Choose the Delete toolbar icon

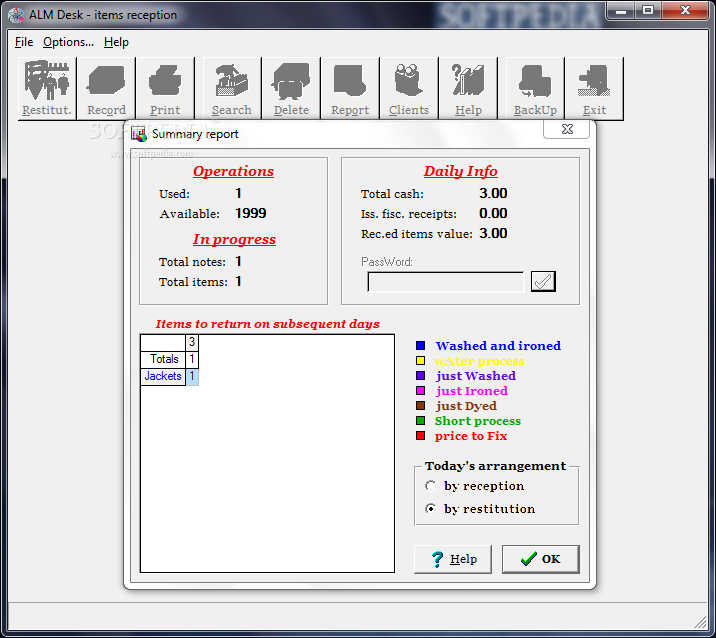291,89
